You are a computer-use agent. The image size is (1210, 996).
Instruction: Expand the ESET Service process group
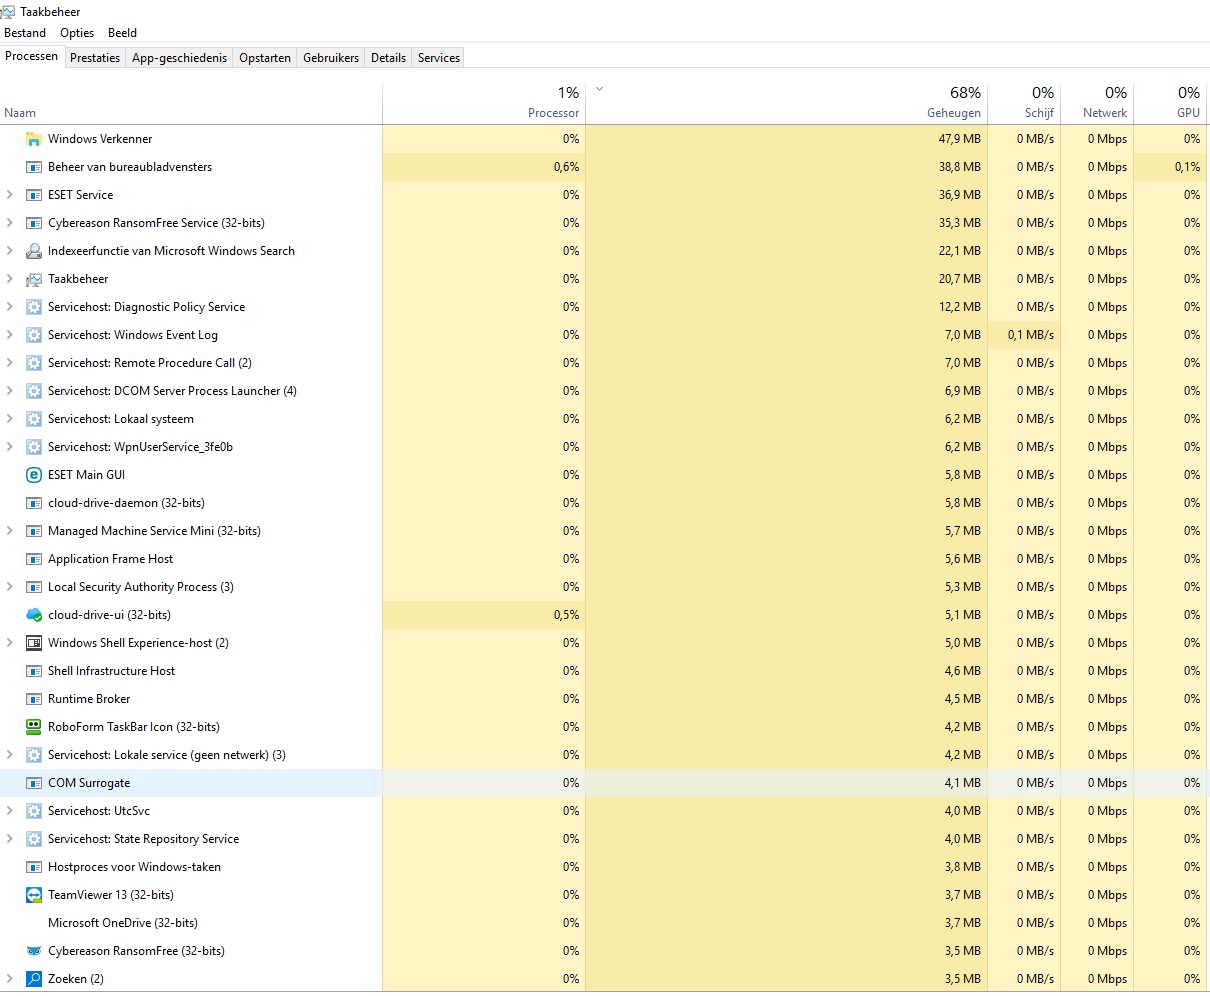tap(10, 195)
